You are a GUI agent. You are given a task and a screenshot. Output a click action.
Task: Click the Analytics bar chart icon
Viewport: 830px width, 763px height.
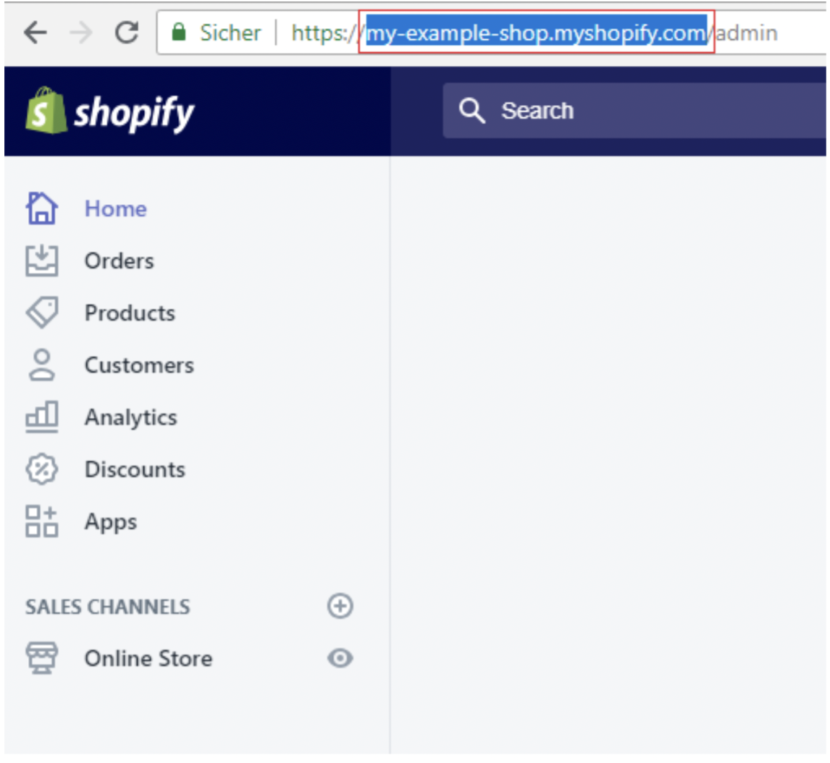tap(41, 417)
